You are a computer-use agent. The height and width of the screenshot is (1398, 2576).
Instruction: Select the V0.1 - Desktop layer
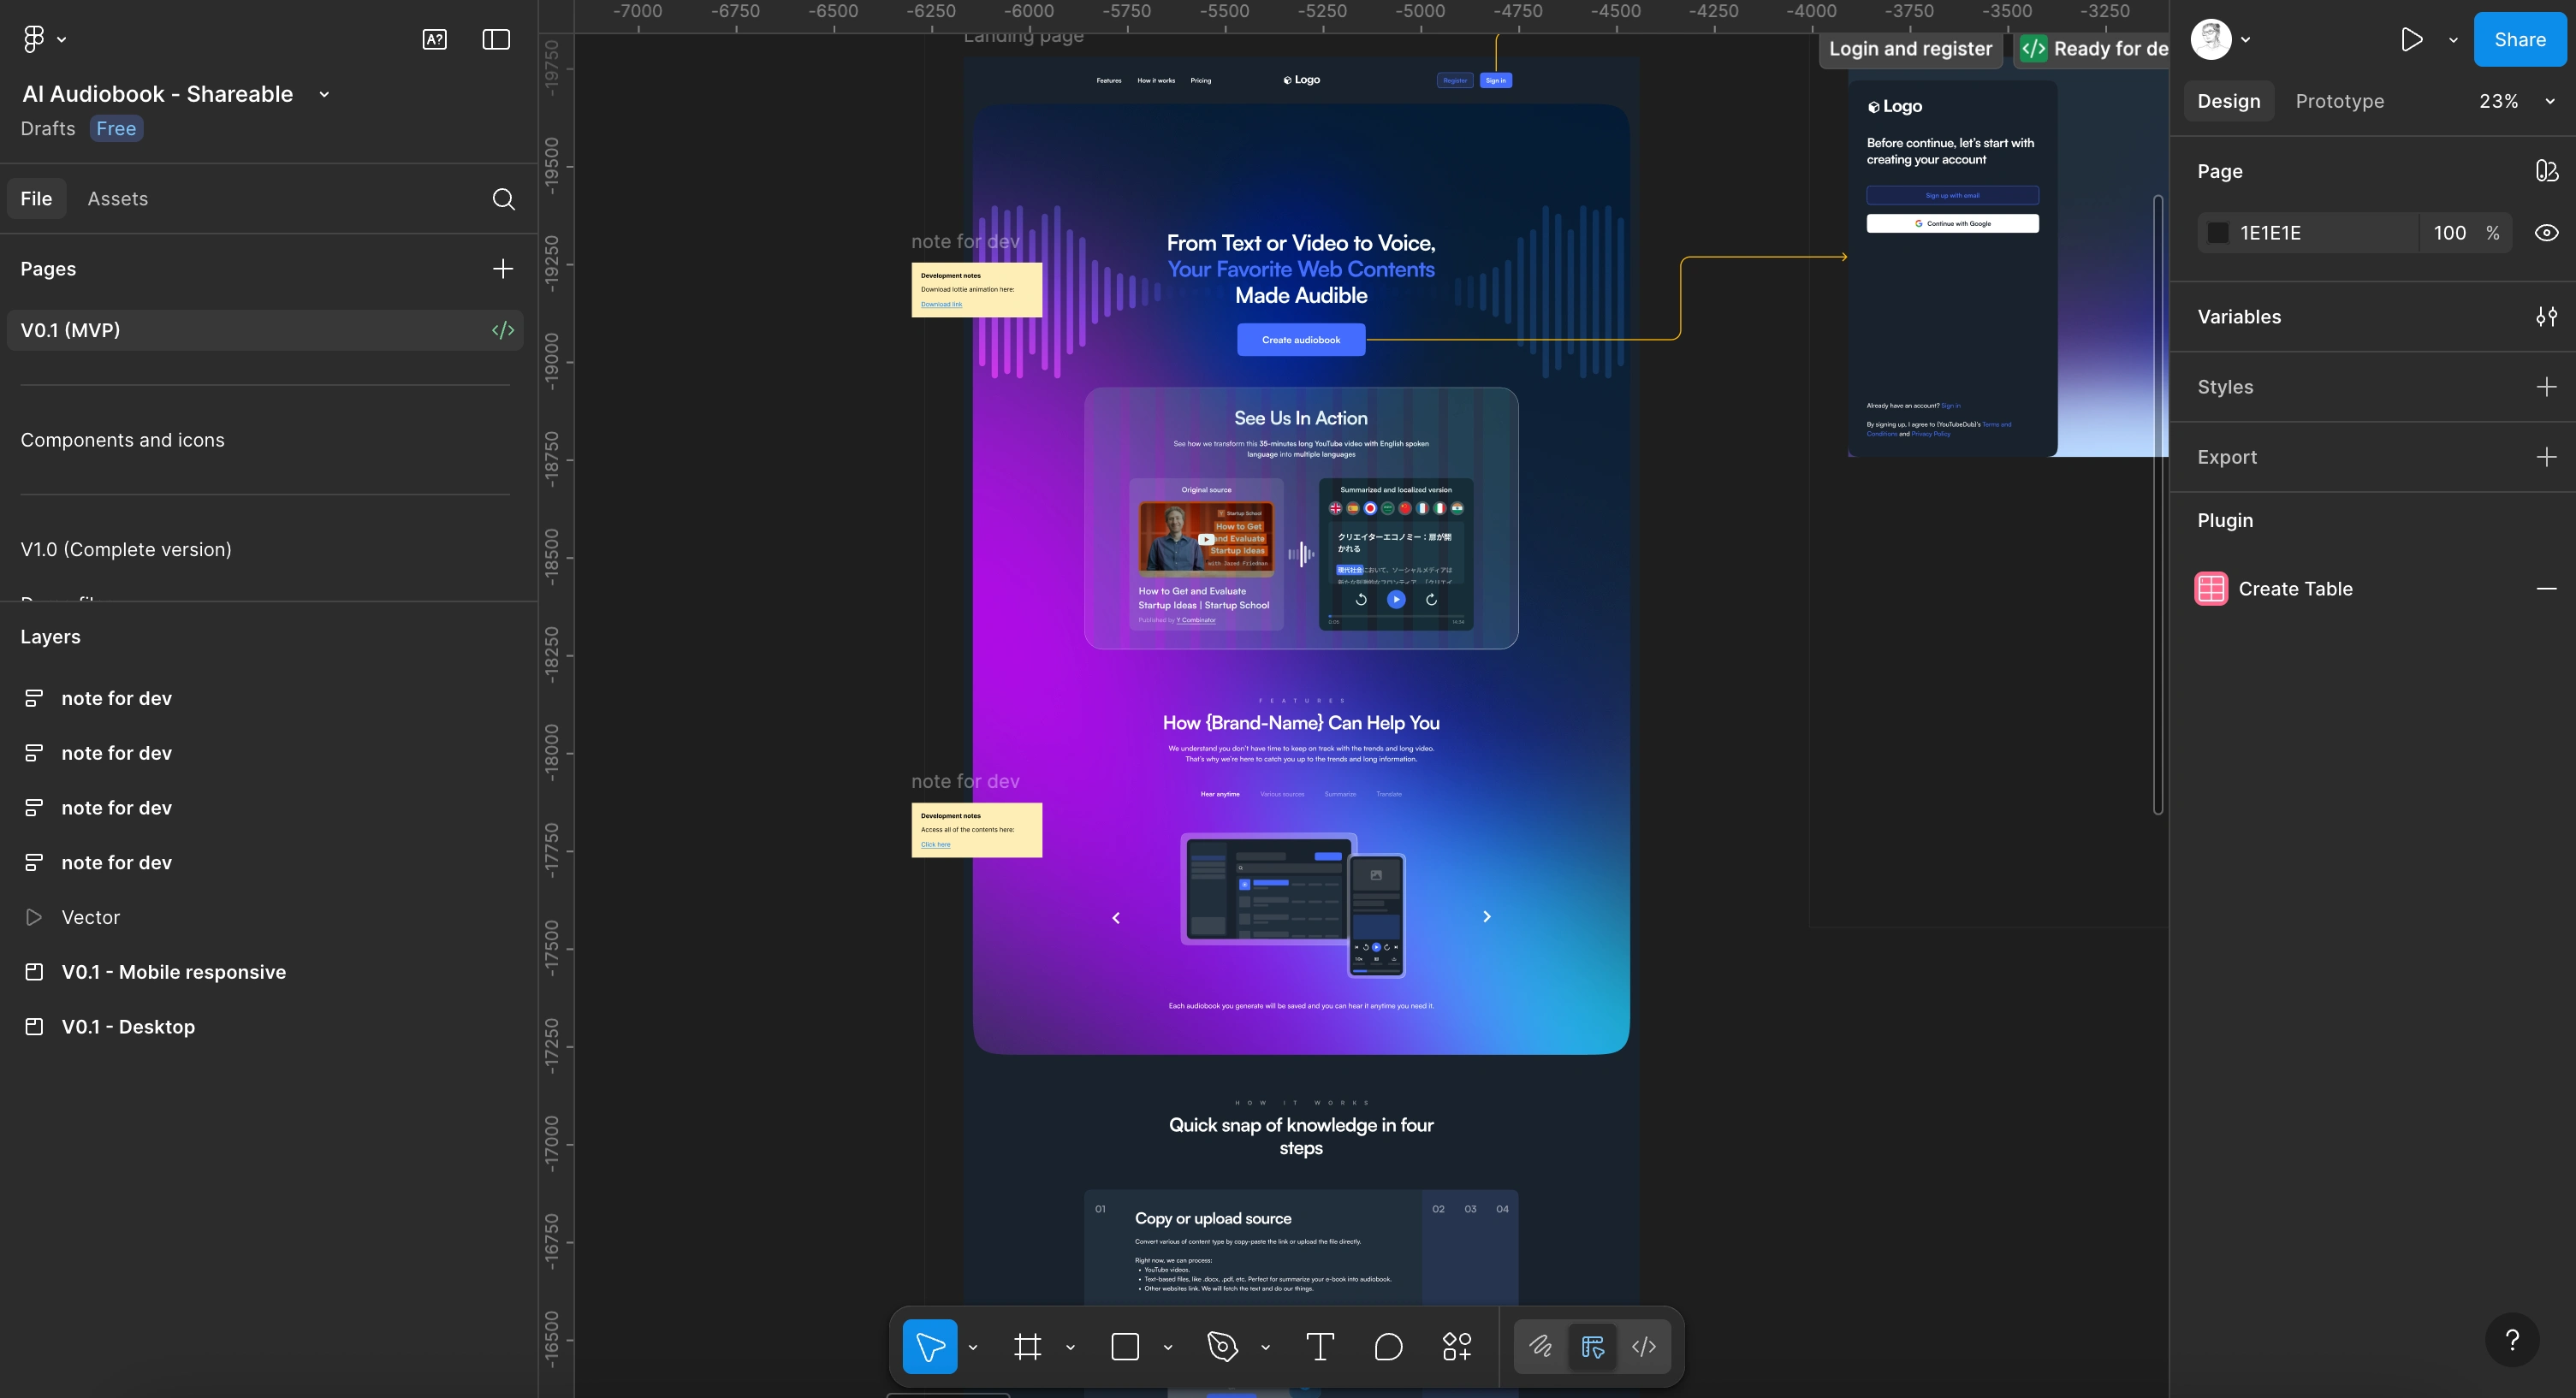[x=128, y=1027]
